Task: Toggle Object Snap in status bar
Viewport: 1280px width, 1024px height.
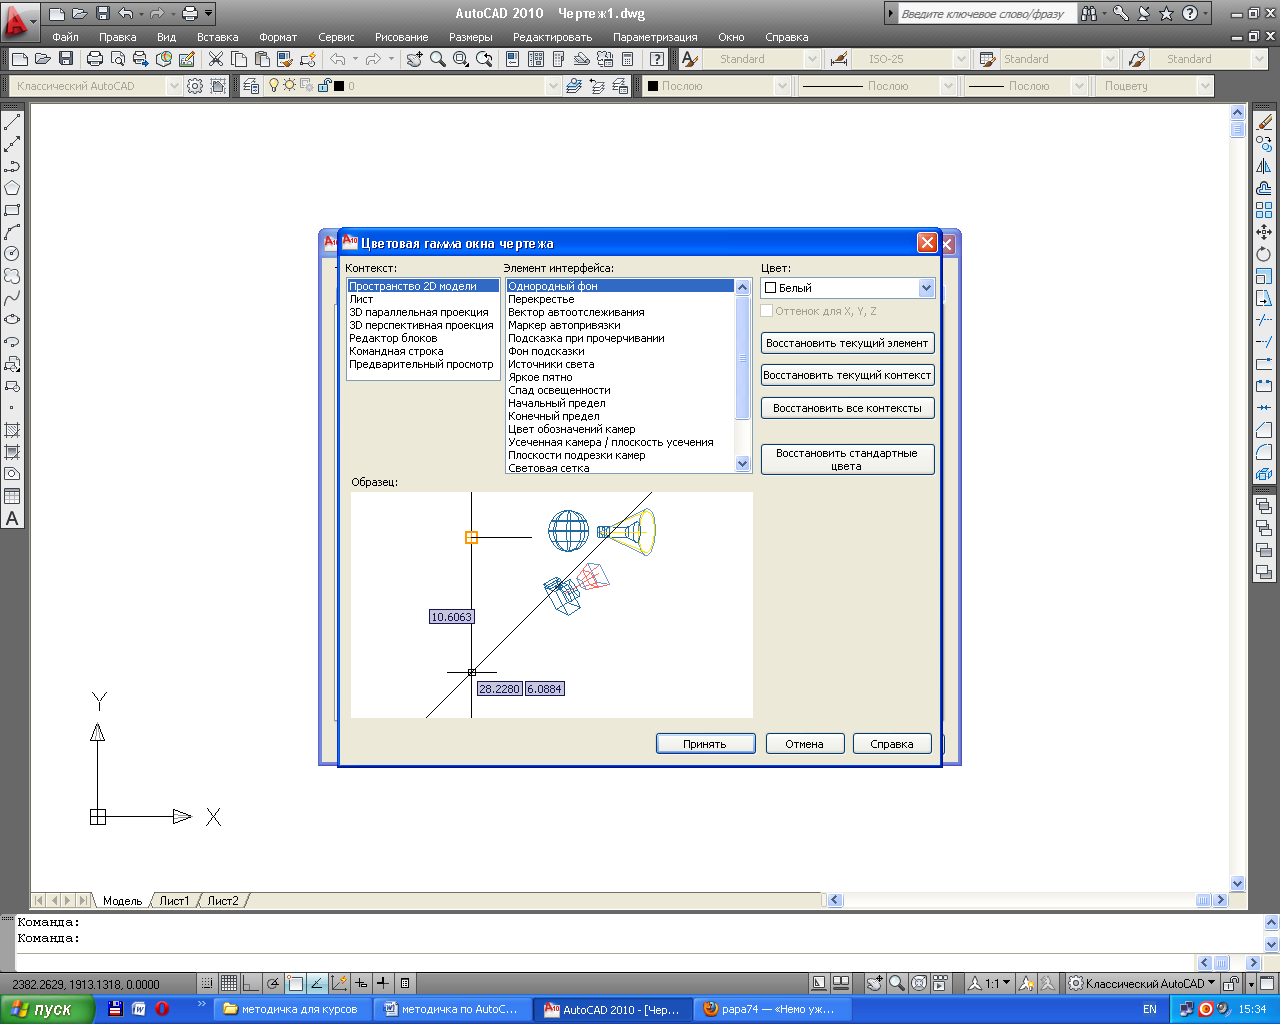Action: [x=295, y=983]
